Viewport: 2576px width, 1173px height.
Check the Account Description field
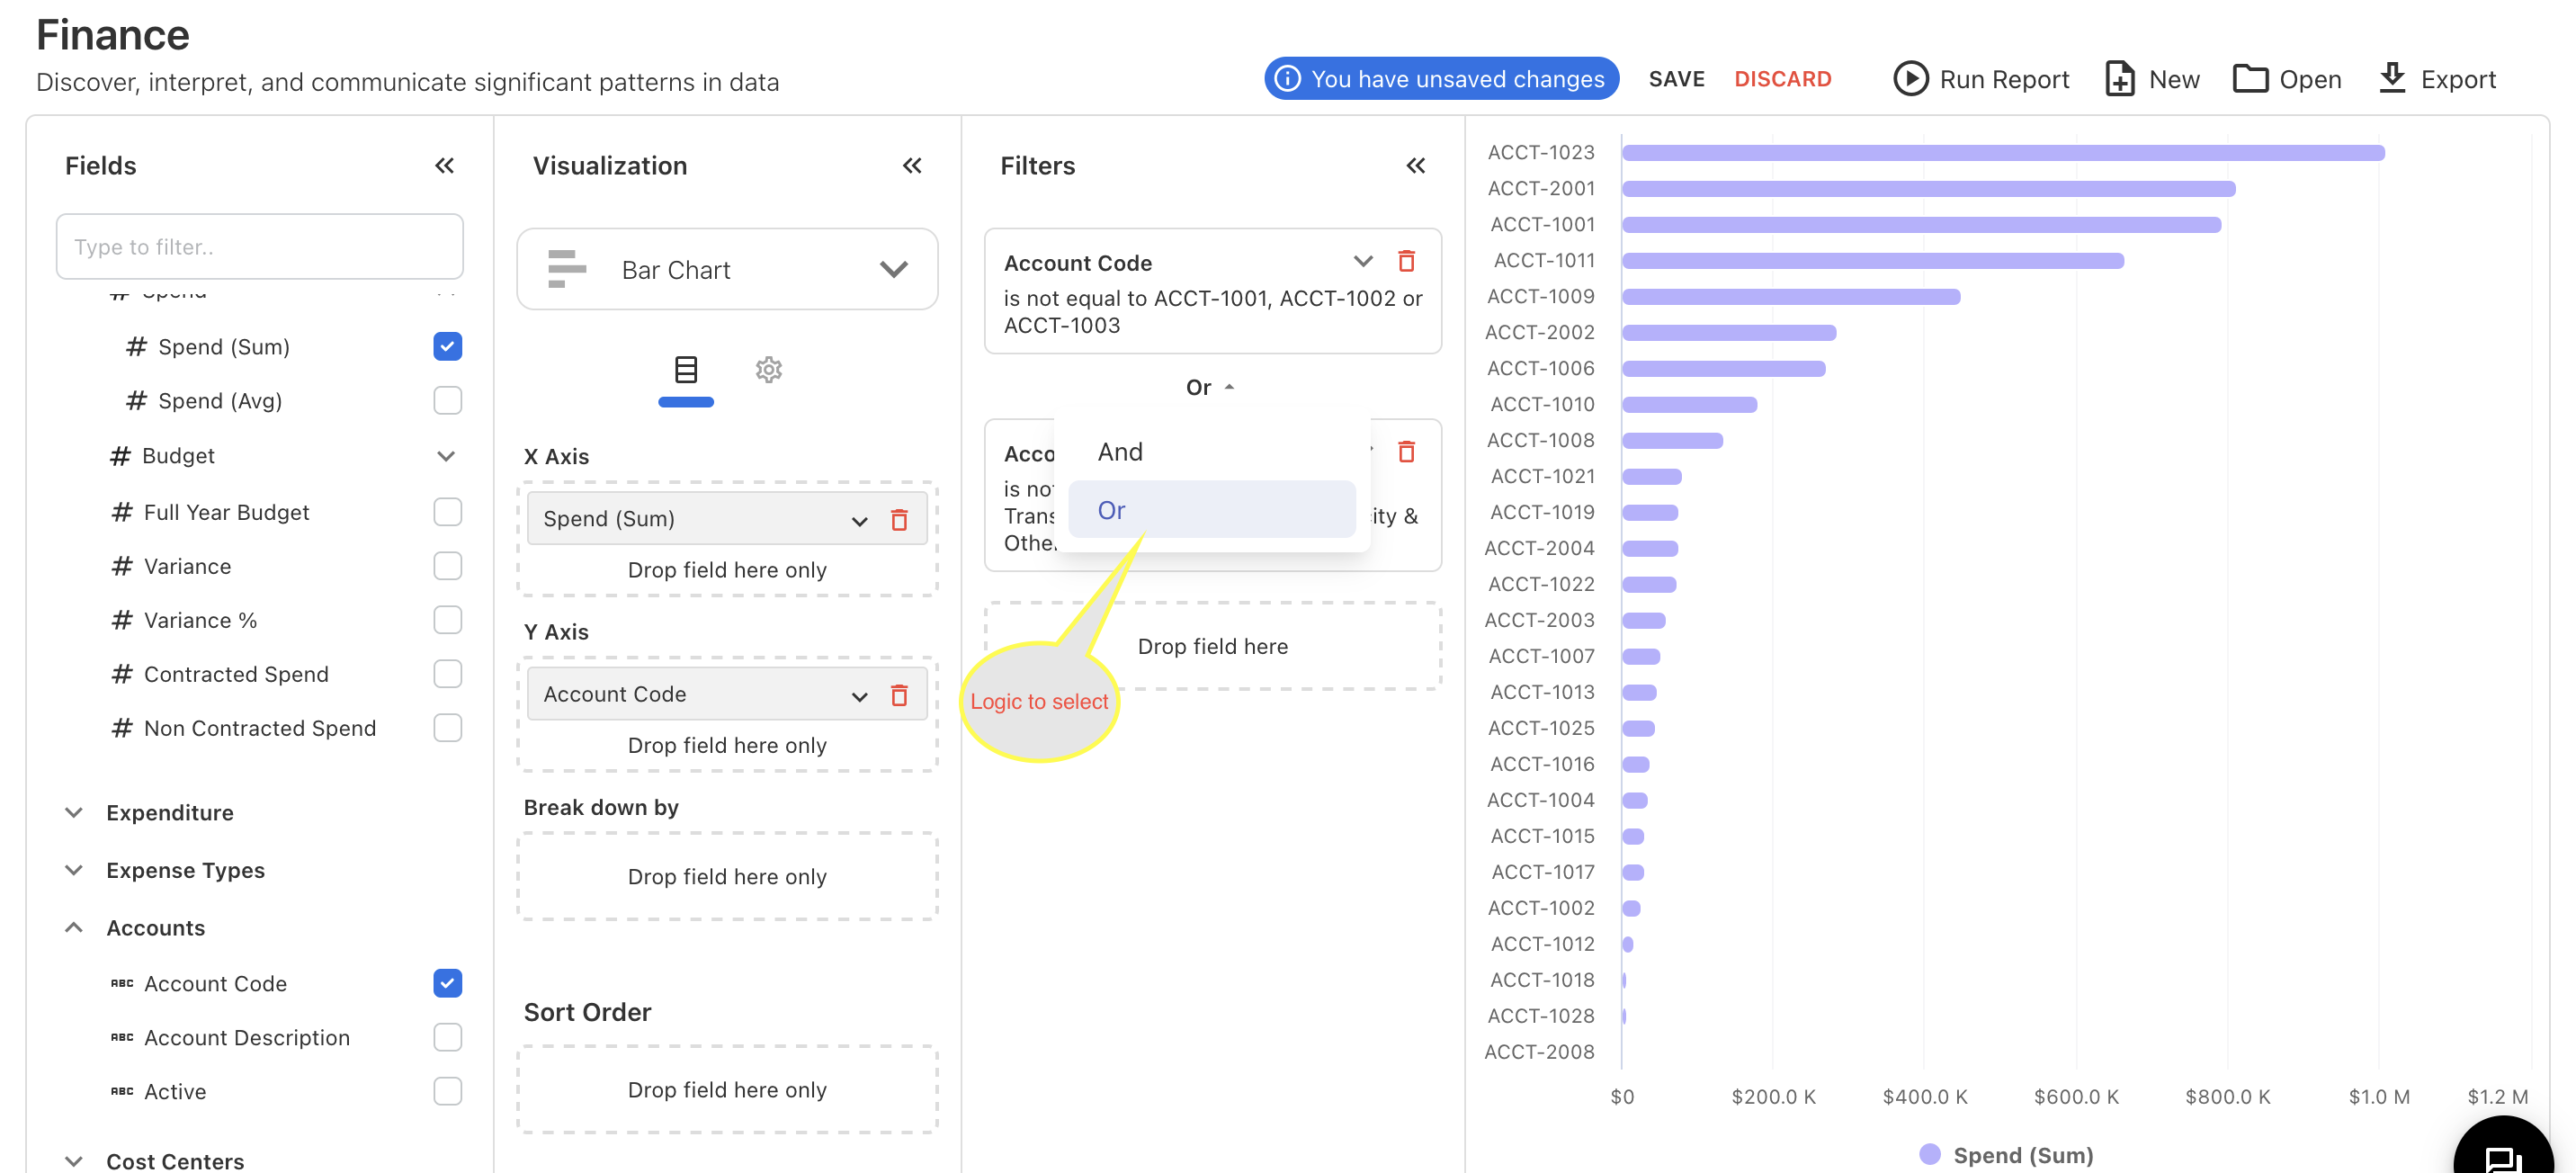coord(447,1038)
